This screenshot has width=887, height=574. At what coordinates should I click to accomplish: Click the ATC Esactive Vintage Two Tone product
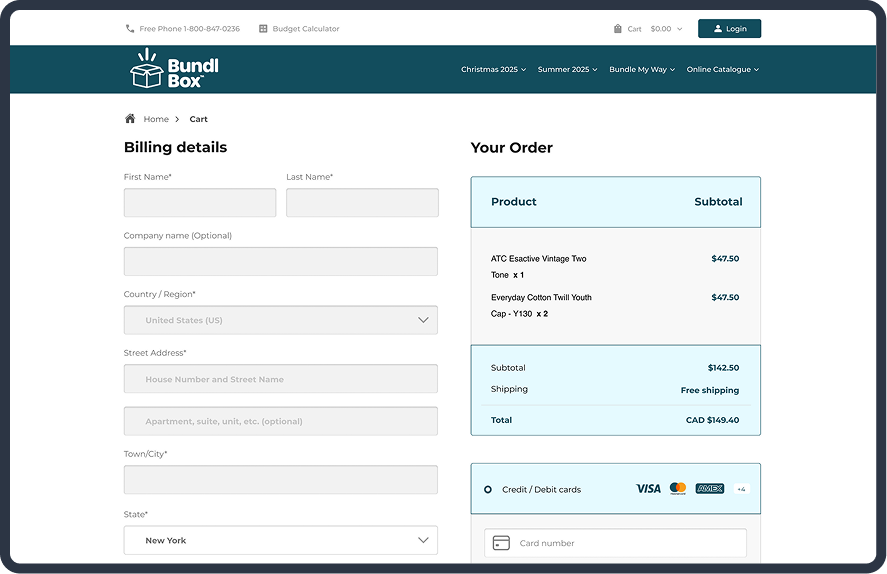point(539,266)
